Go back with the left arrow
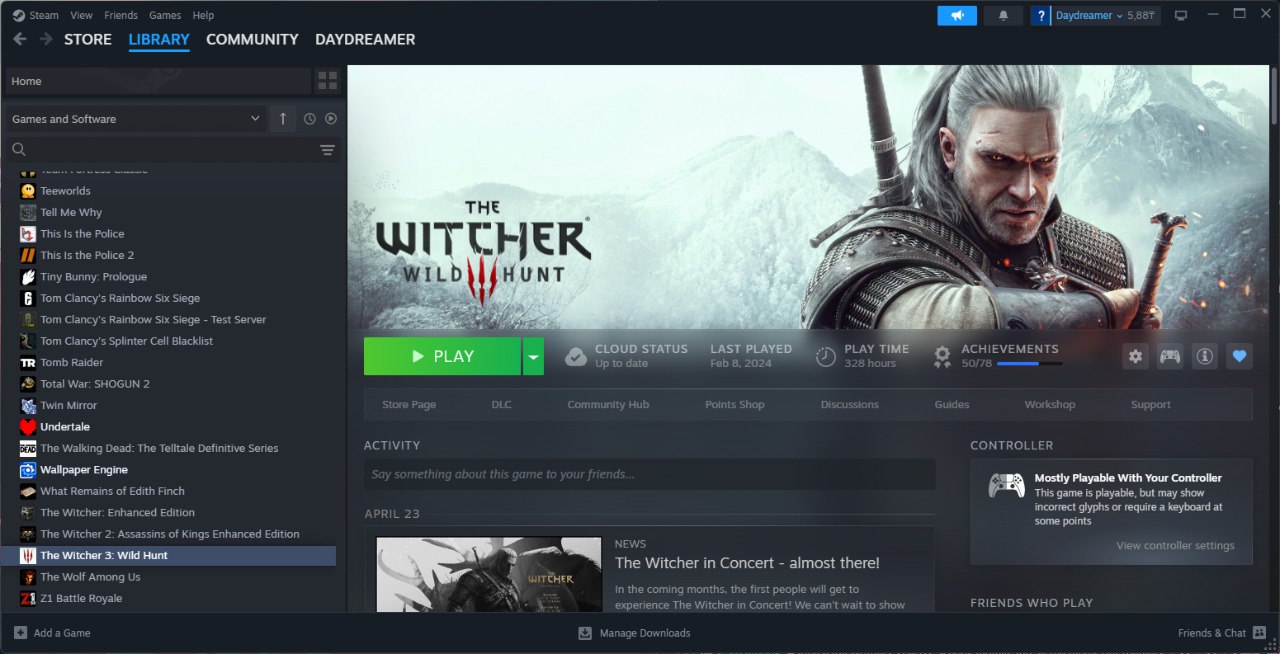1280x654 pixels. [20, 39]
